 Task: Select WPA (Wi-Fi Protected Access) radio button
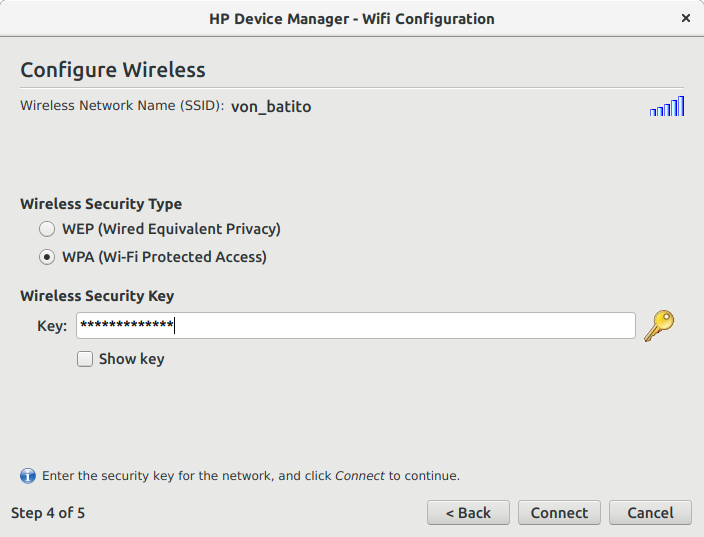47,257
